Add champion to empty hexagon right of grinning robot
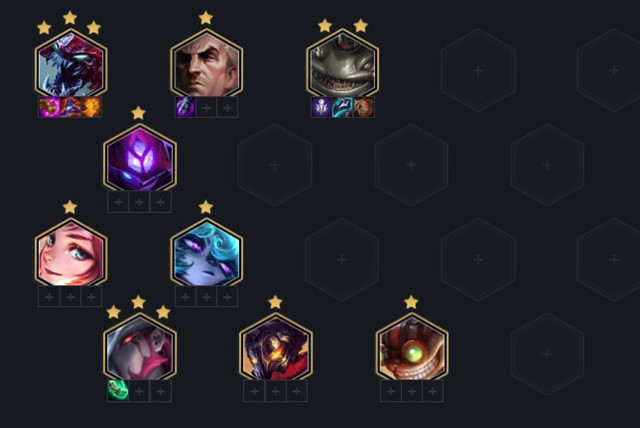This screenshot has width=640, height=428. click(547, 354)
